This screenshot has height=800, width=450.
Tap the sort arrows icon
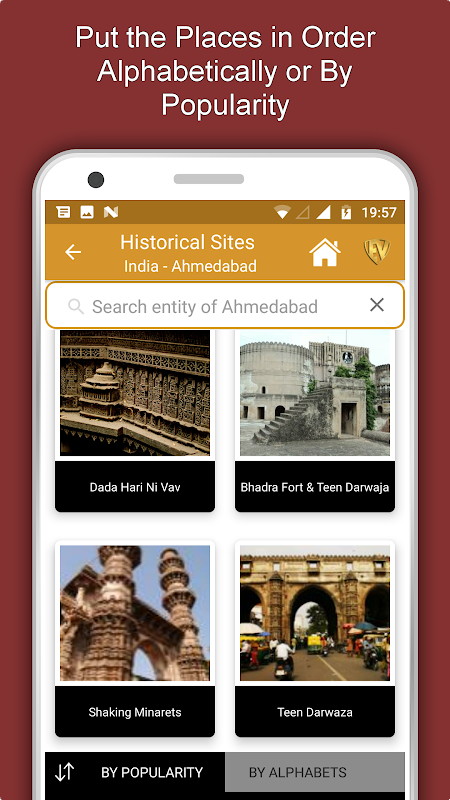point(65,772)
